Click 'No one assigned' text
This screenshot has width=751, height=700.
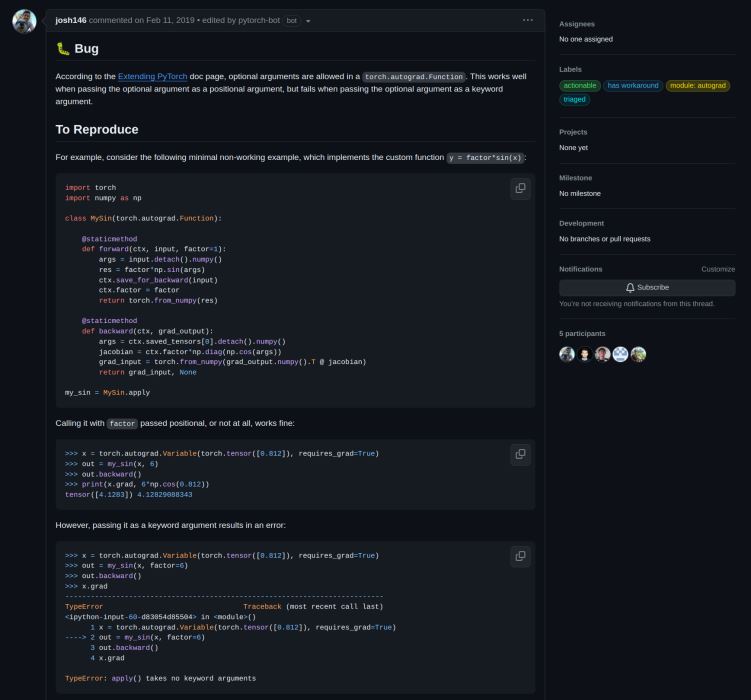[x=586, y=39]
